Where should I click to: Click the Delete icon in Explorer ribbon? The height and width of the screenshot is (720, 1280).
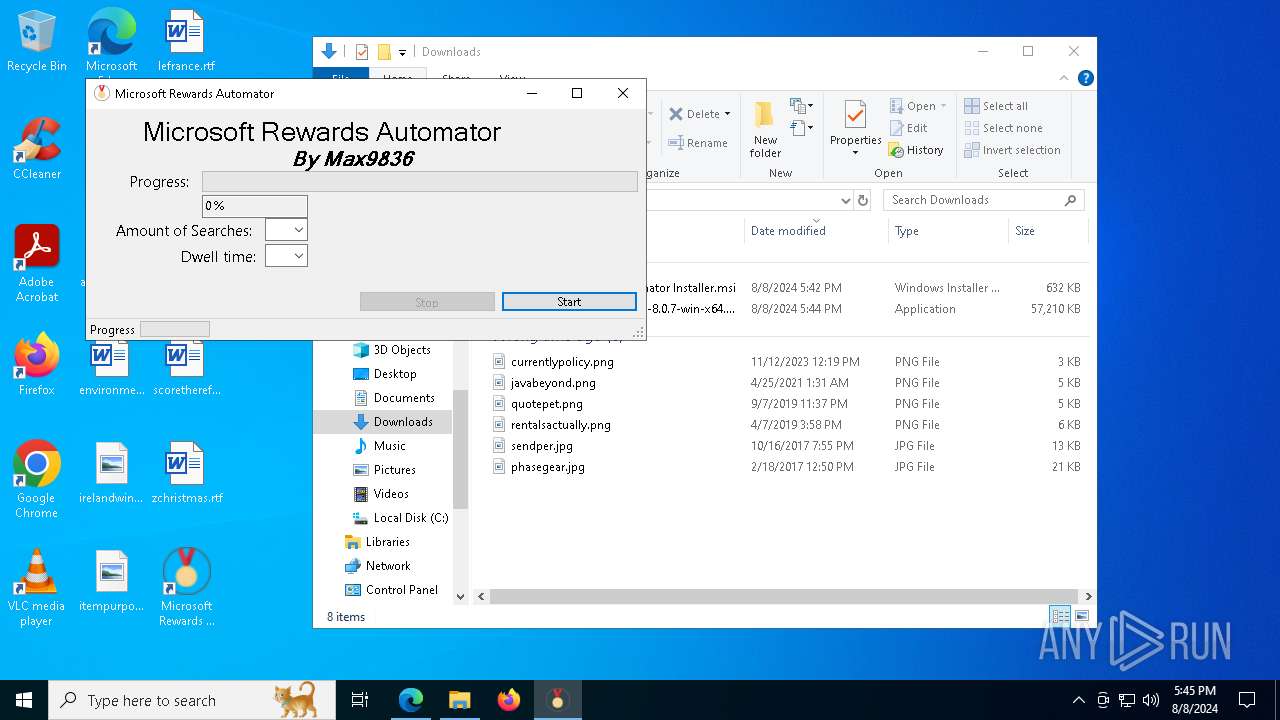pyautogui.click(x=676, y=114)
